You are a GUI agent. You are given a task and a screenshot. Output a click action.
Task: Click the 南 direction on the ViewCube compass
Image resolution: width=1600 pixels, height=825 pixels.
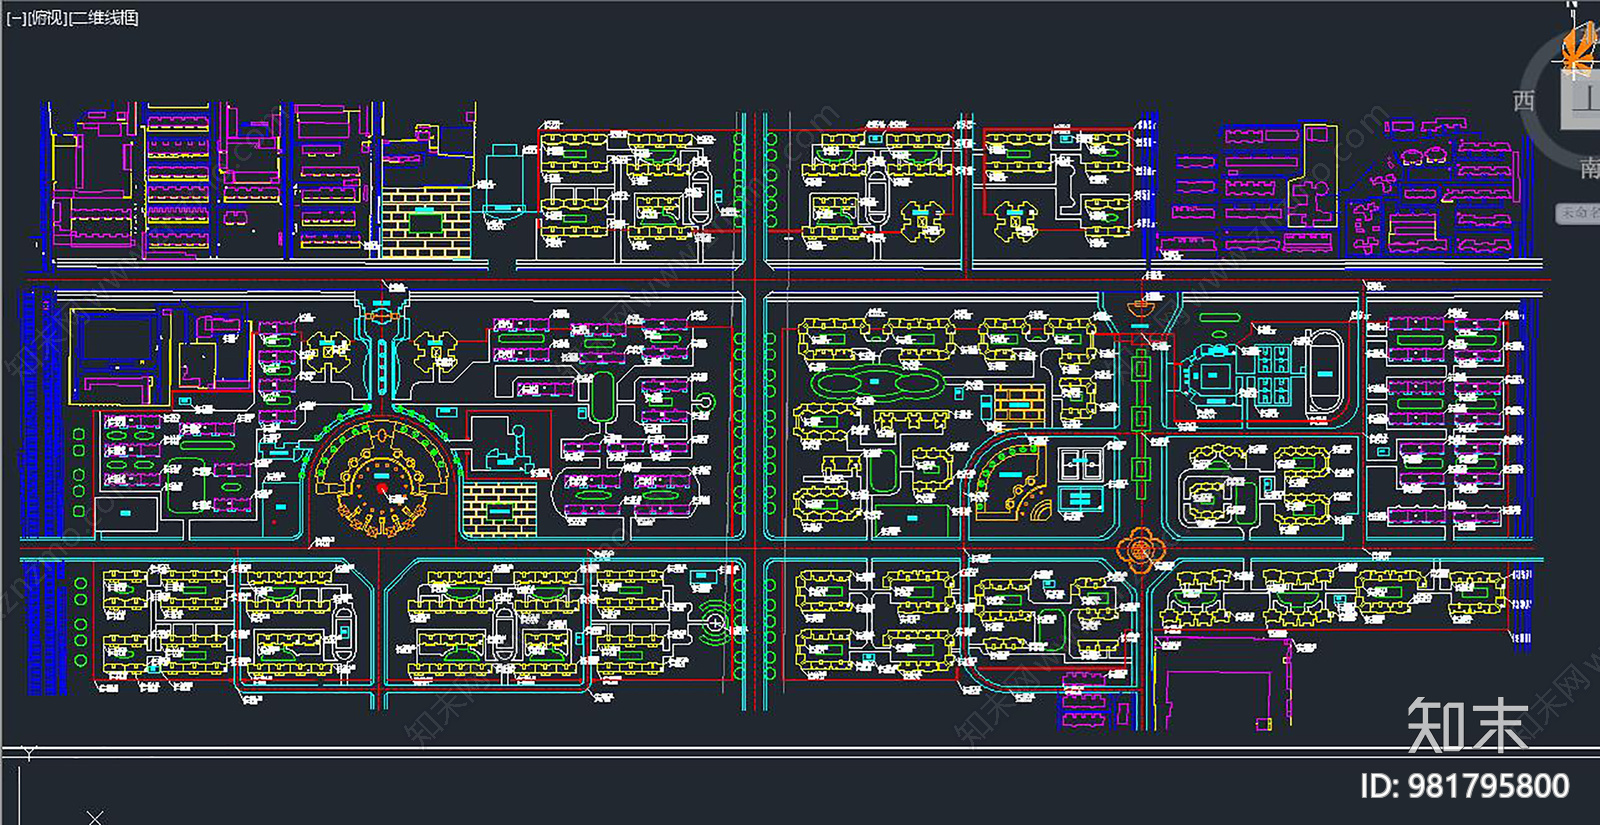(x=1590, y=167)
